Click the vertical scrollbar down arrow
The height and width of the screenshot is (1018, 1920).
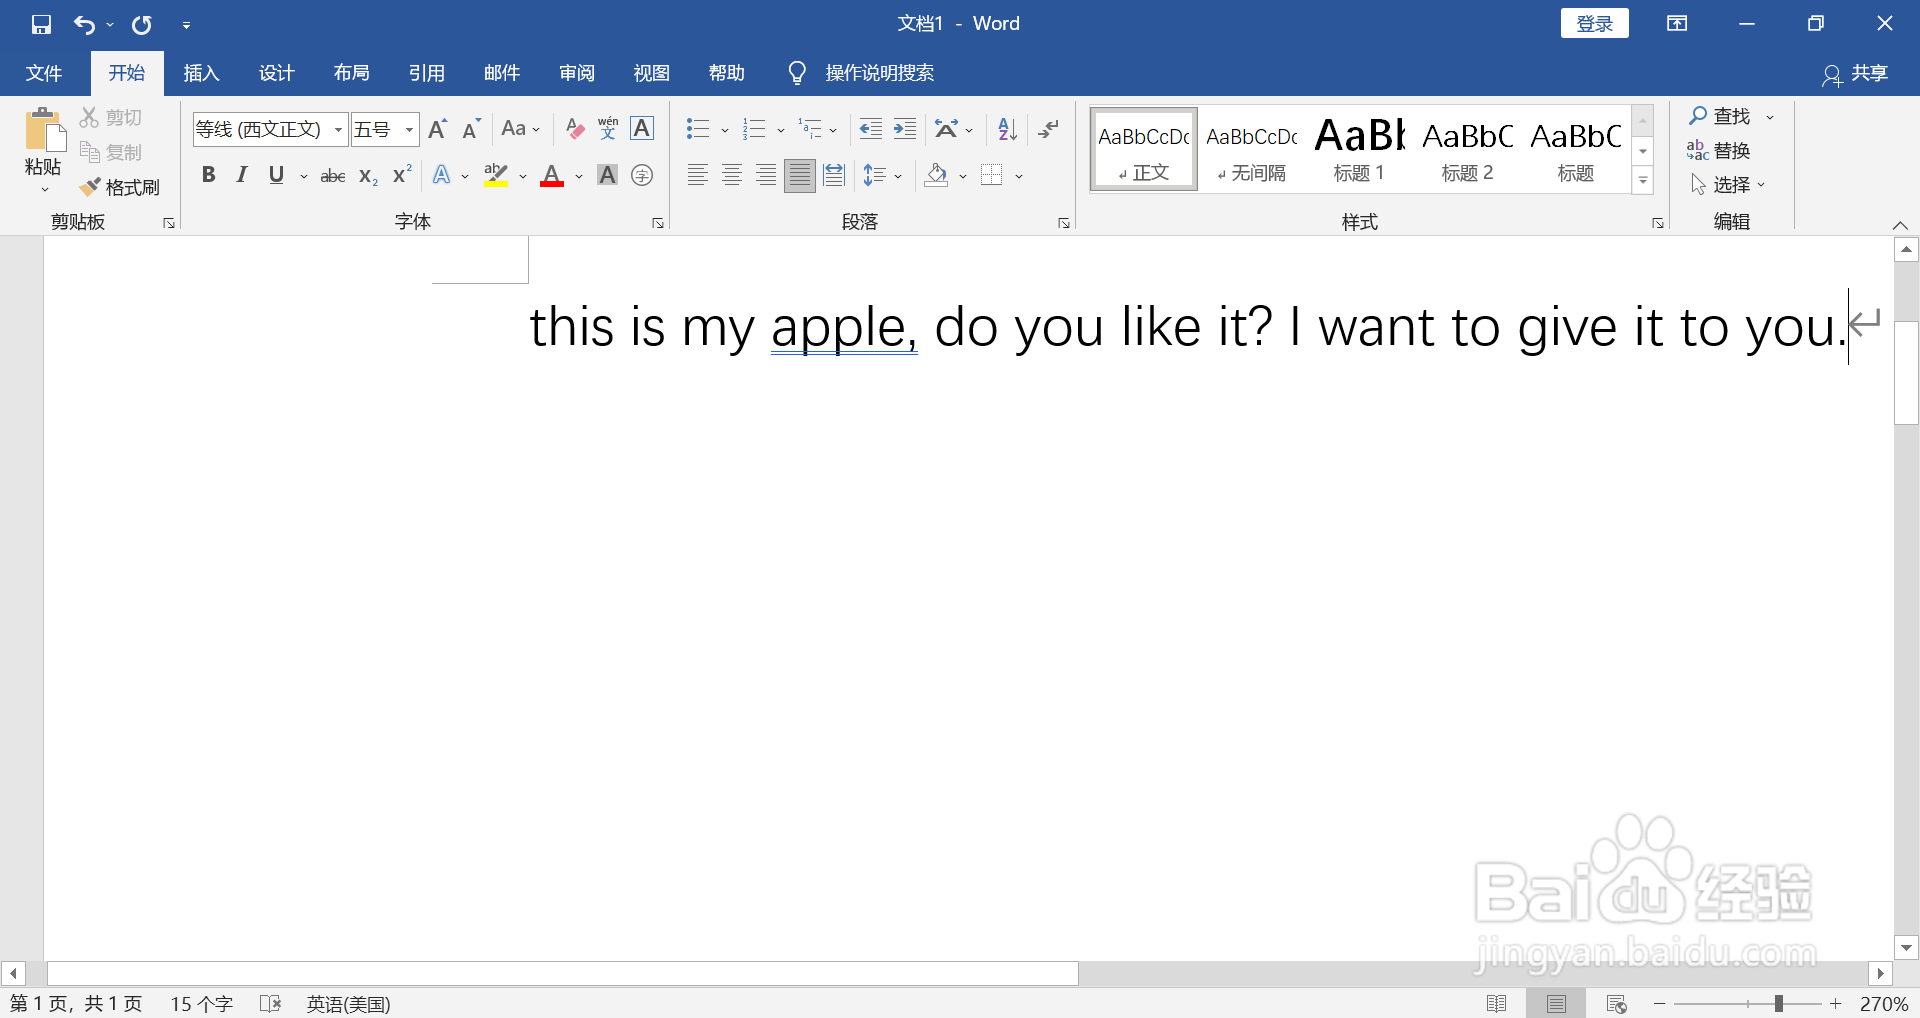point(1906,947)
